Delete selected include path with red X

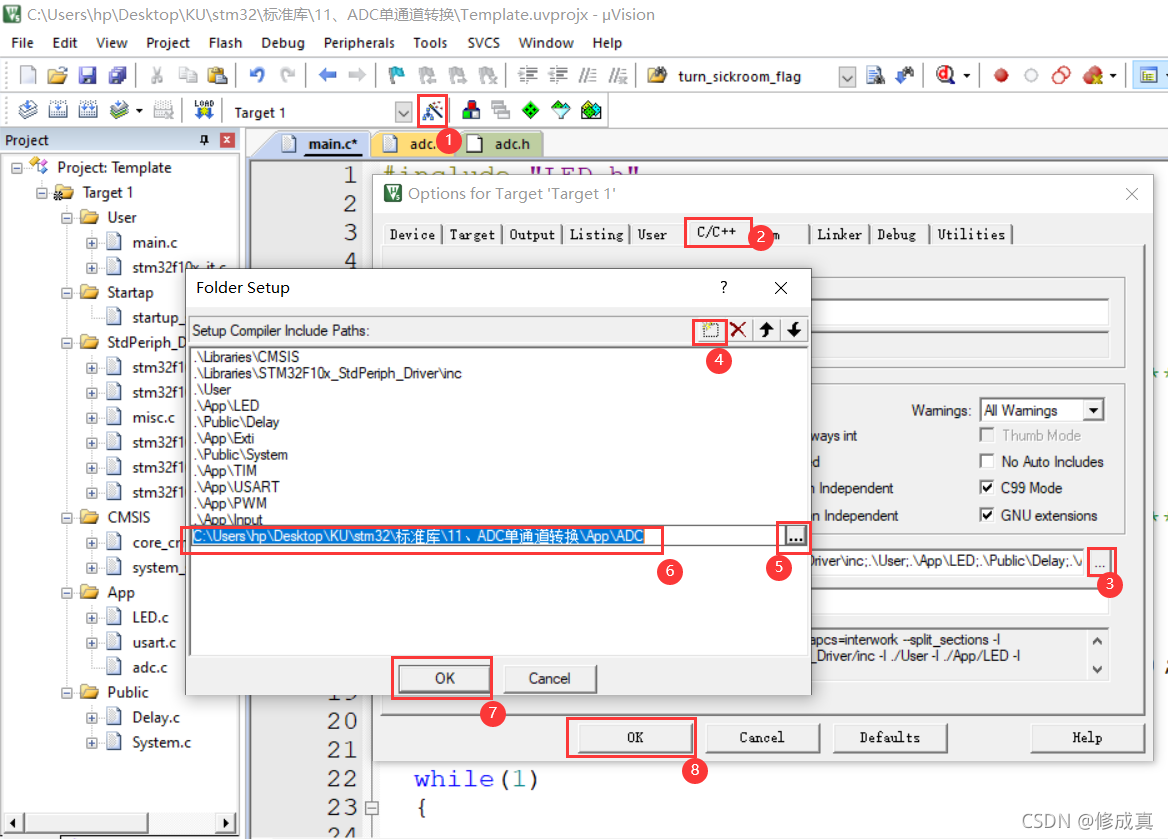738,330
